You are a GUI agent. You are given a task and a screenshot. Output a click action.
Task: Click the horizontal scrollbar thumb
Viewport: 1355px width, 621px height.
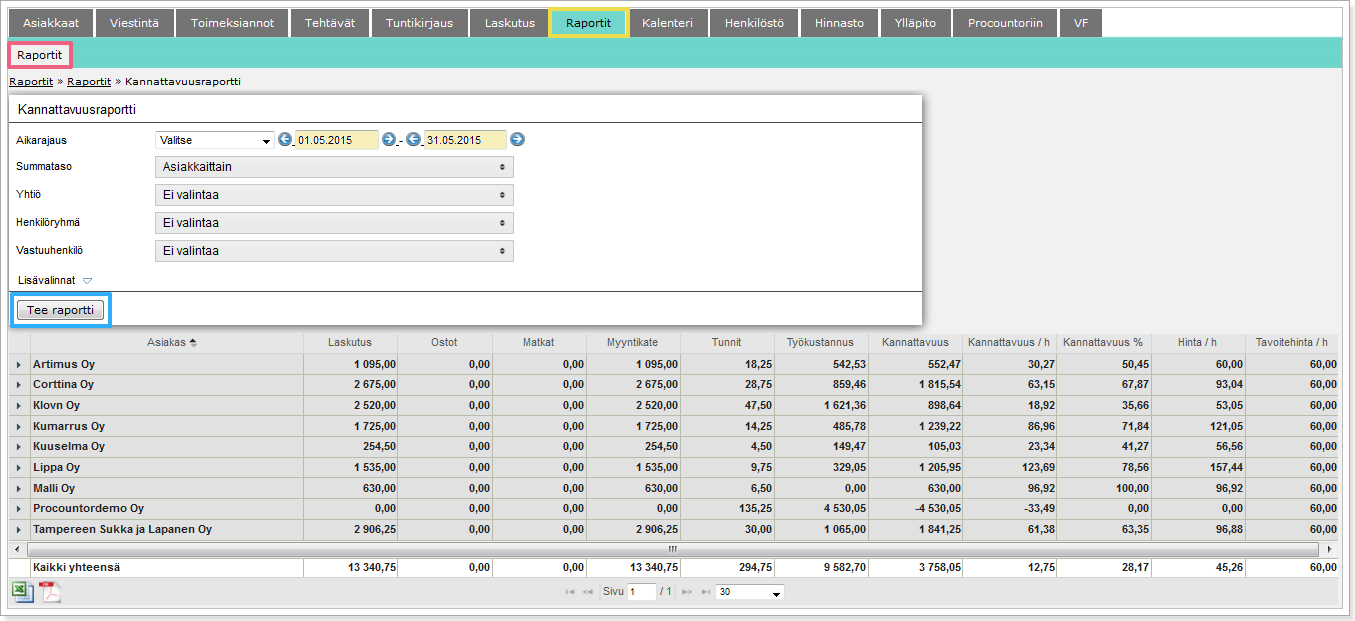pos(672,549)
